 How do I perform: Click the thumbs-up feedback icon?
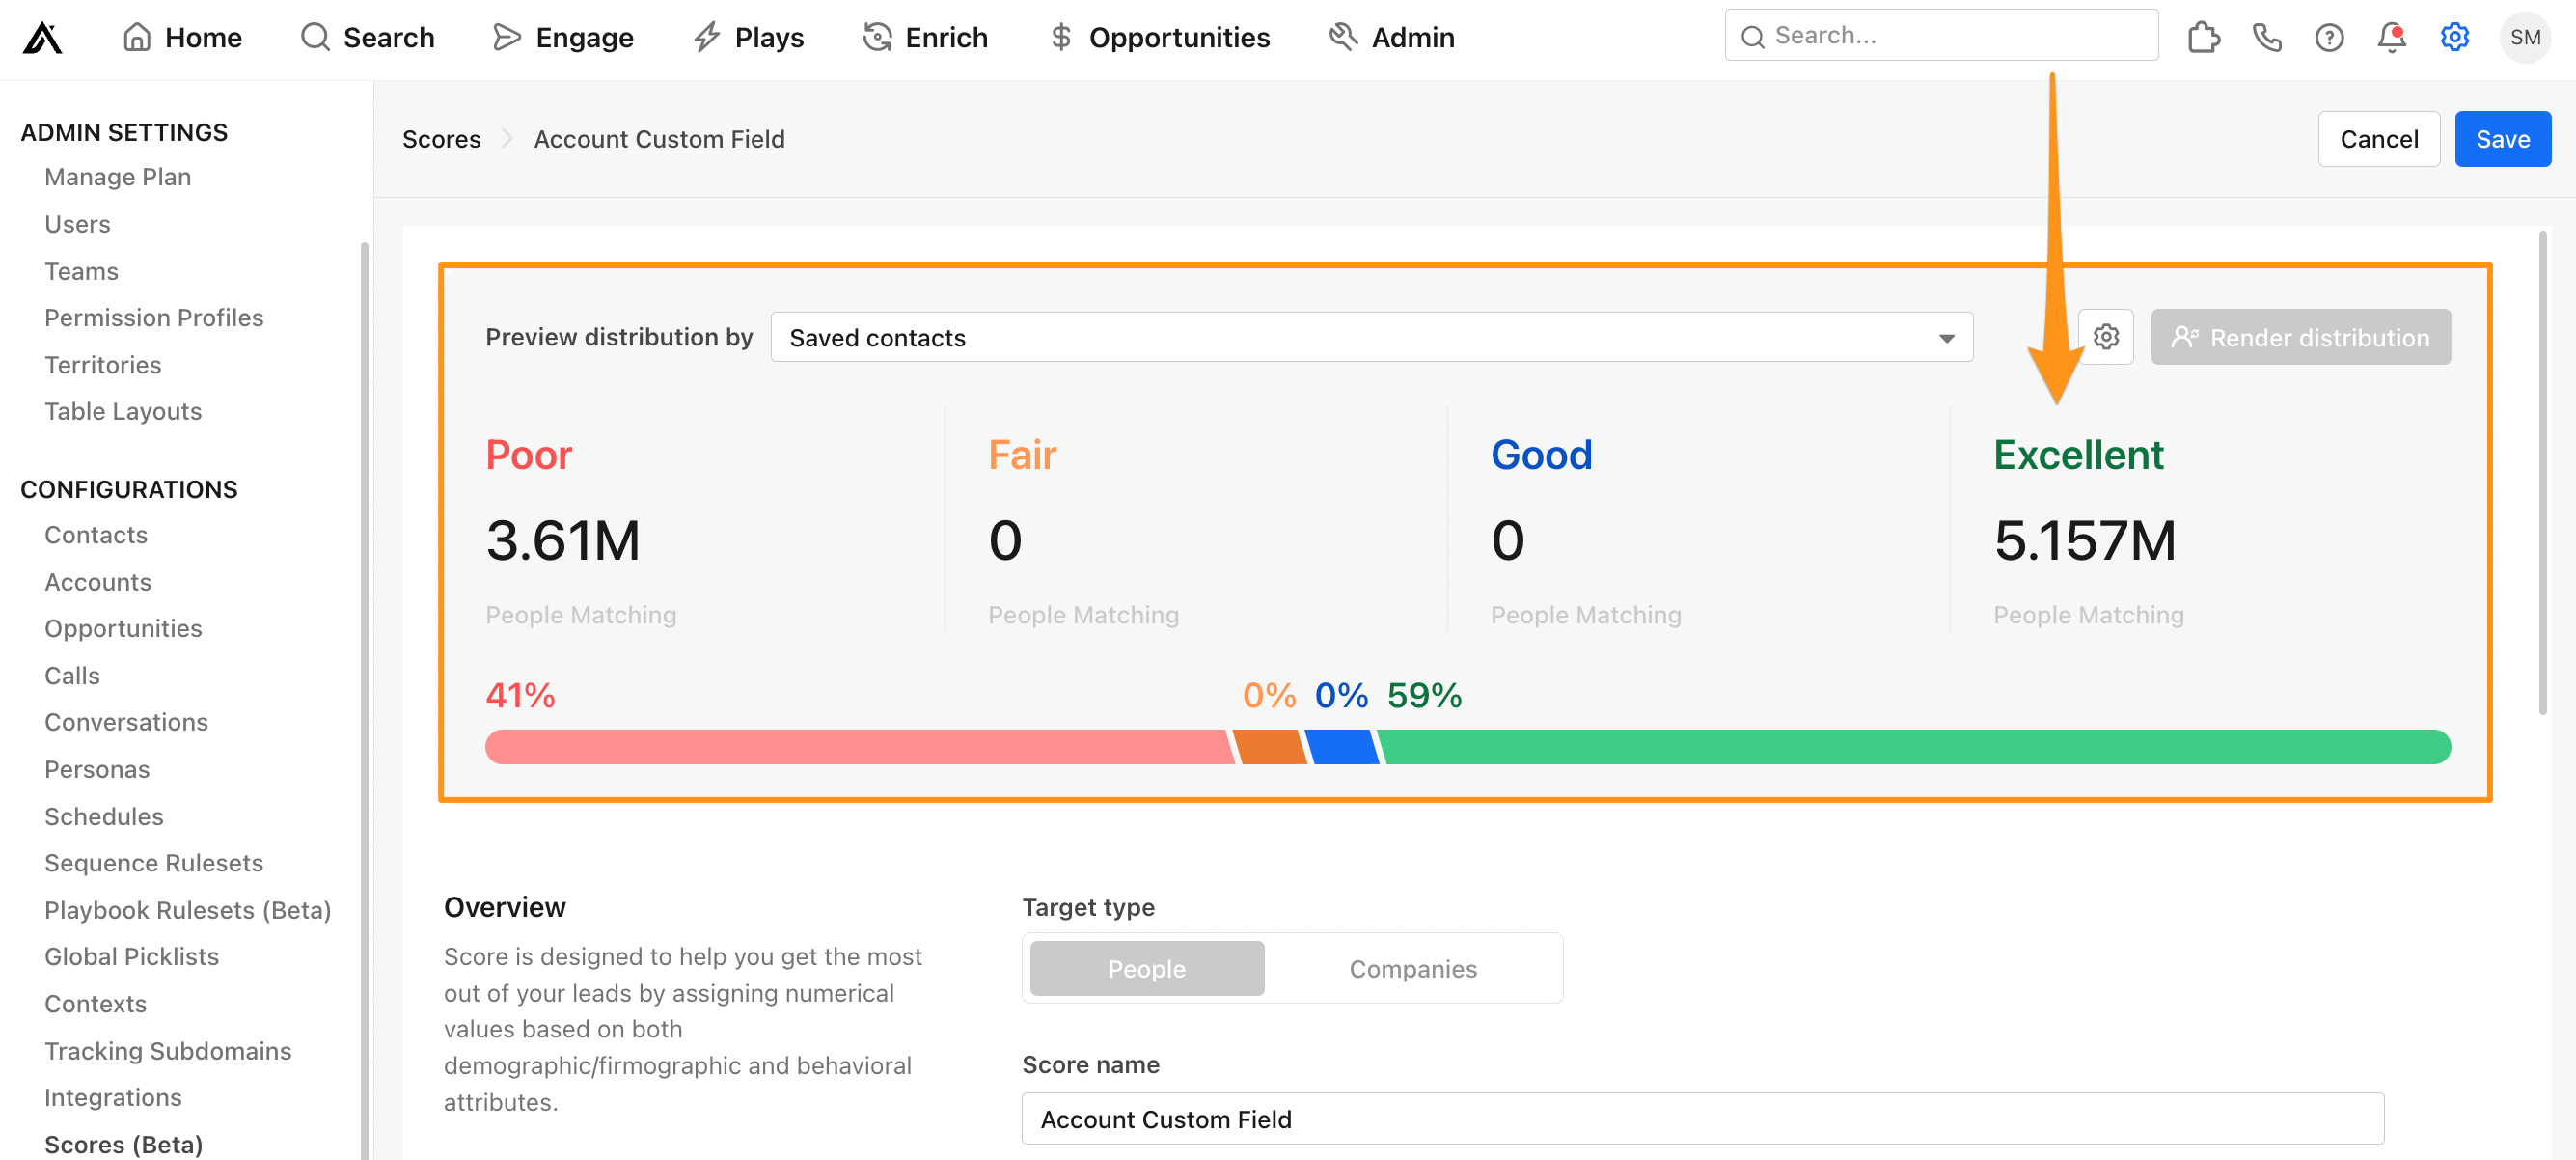click(x=2203, y=37)
